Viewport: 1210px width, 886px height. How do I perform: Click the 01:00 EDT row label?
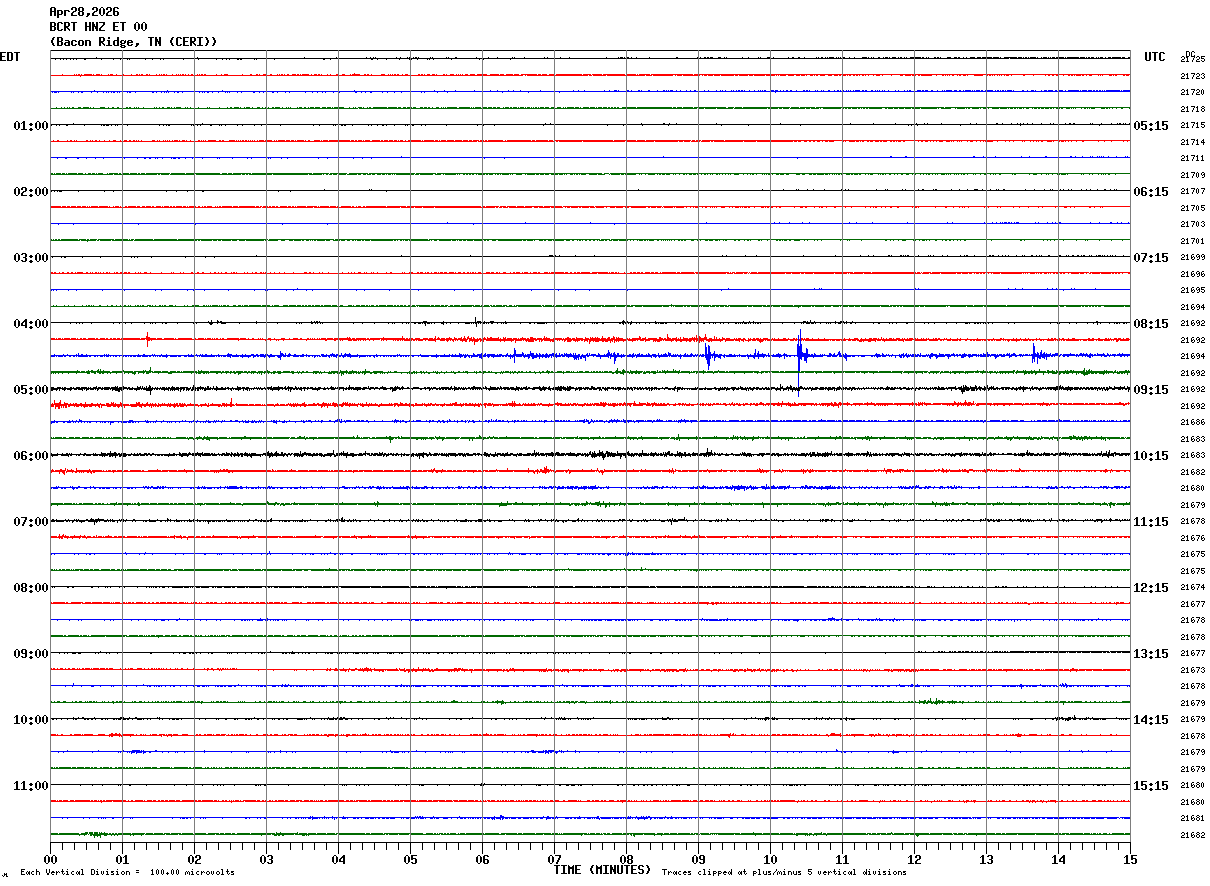click(30, 126)
